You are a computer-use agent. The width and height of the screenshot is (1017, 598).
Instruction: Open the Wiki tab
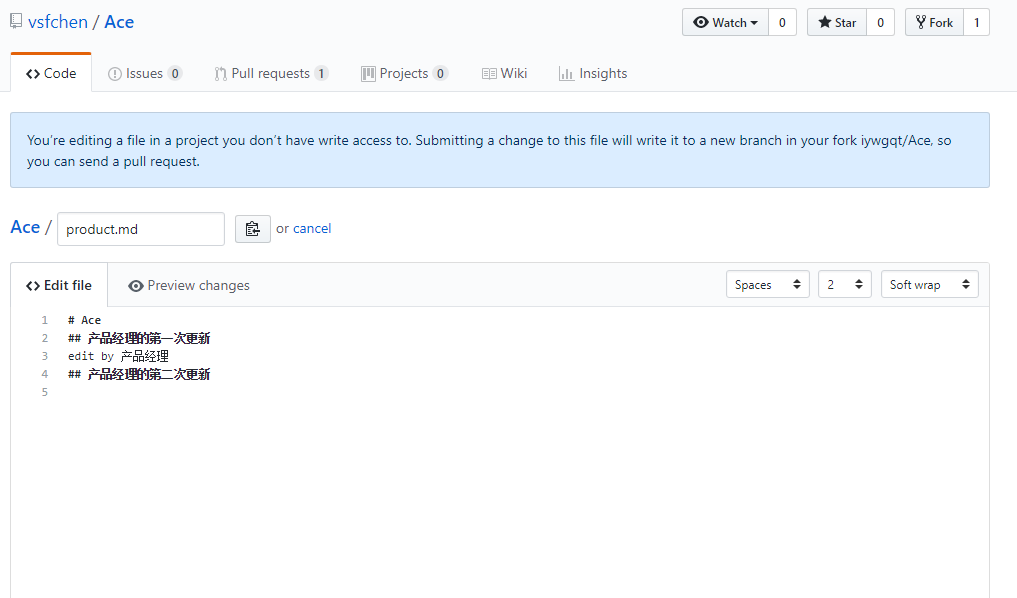tap(504, 73)
